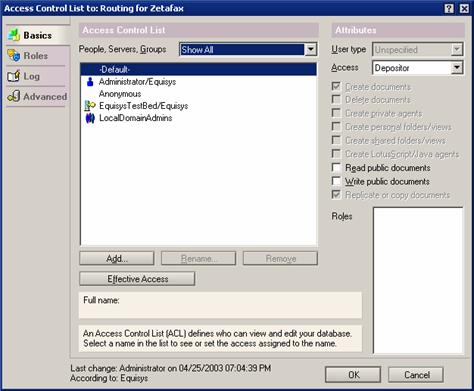Click the Administrator/Equisys person icon
This screenshot has width=474, height=391.
90,82
